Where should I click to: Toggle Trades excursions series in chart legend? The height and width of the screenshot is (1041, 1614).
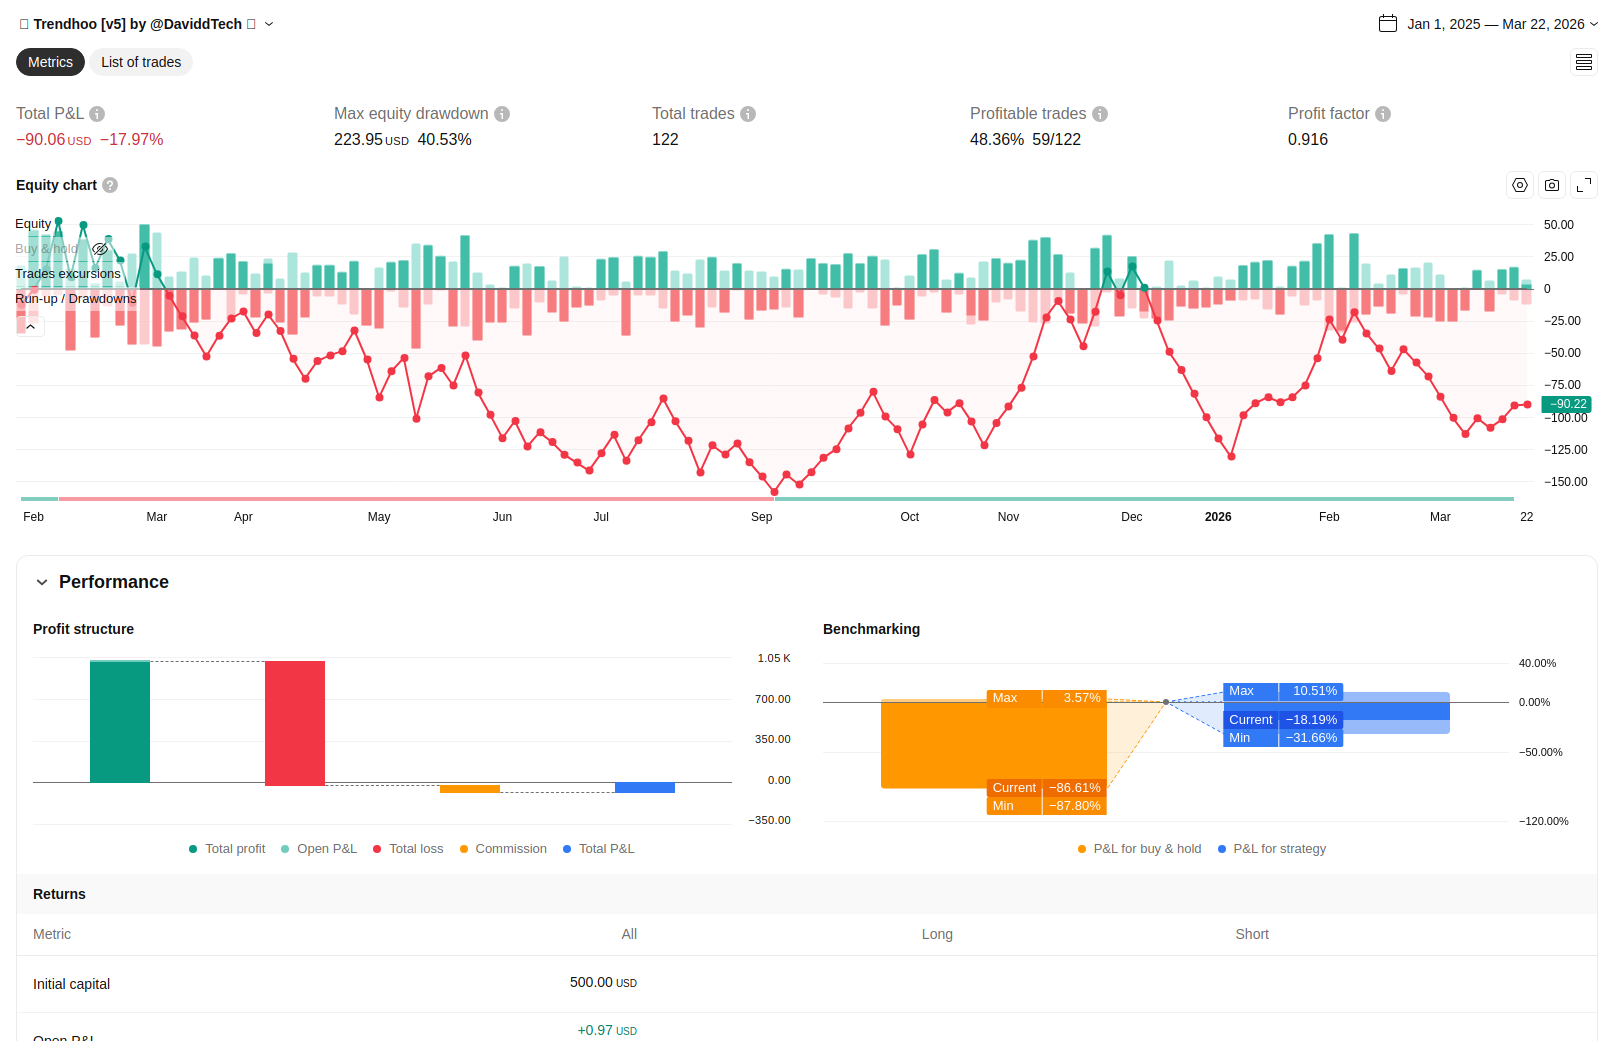(67, 274)
